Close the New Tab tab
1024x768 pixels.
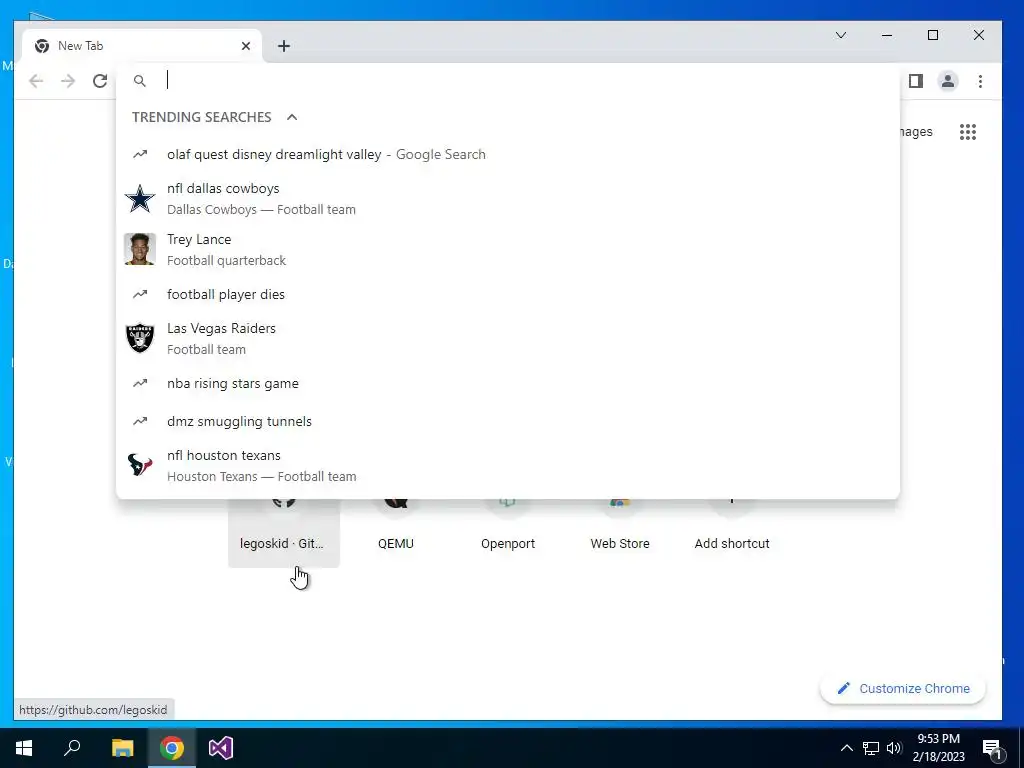click(x=246, y=46)
